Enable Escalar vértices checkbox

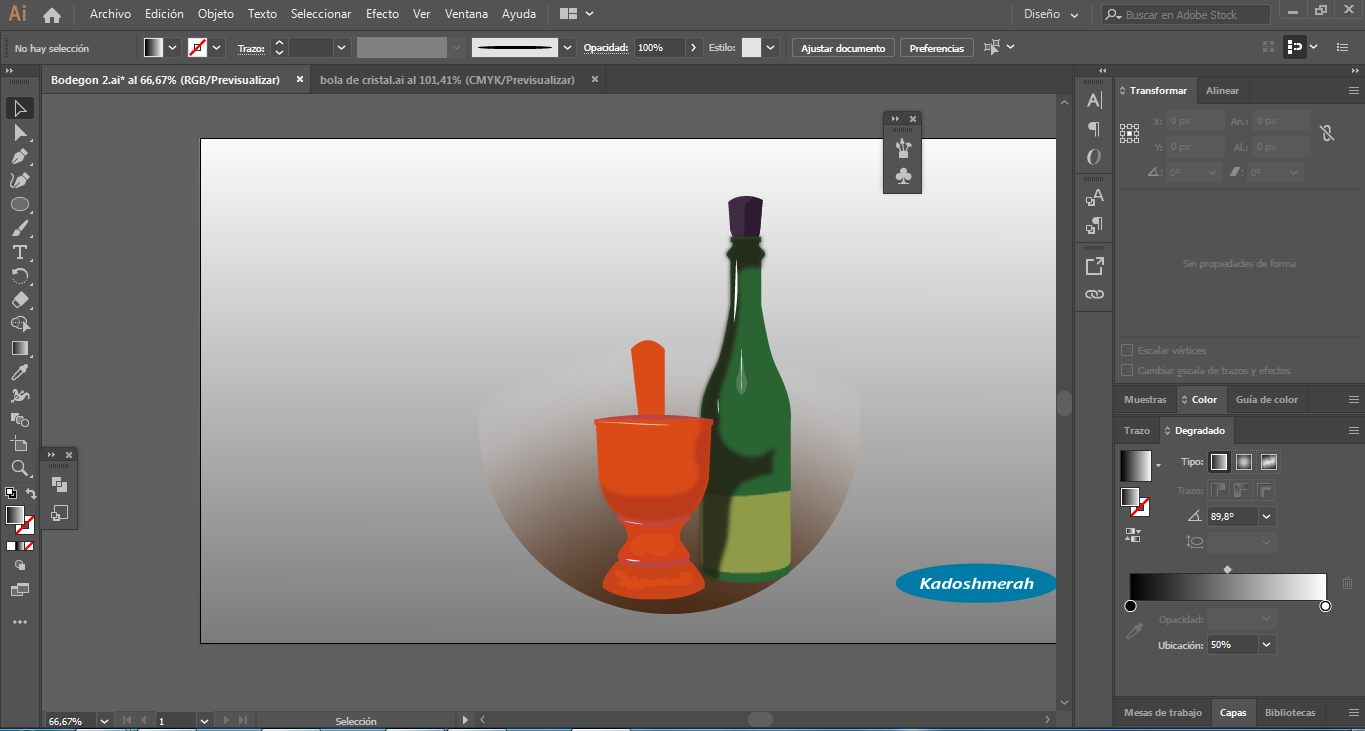[1127, 351]
